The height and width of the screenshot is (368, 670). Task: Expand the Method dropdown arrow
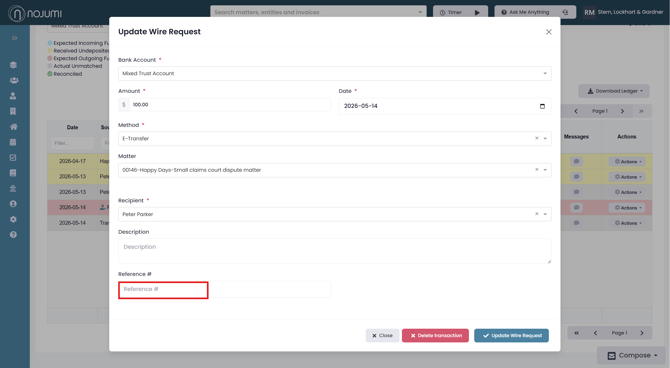(x=545, y=138)
